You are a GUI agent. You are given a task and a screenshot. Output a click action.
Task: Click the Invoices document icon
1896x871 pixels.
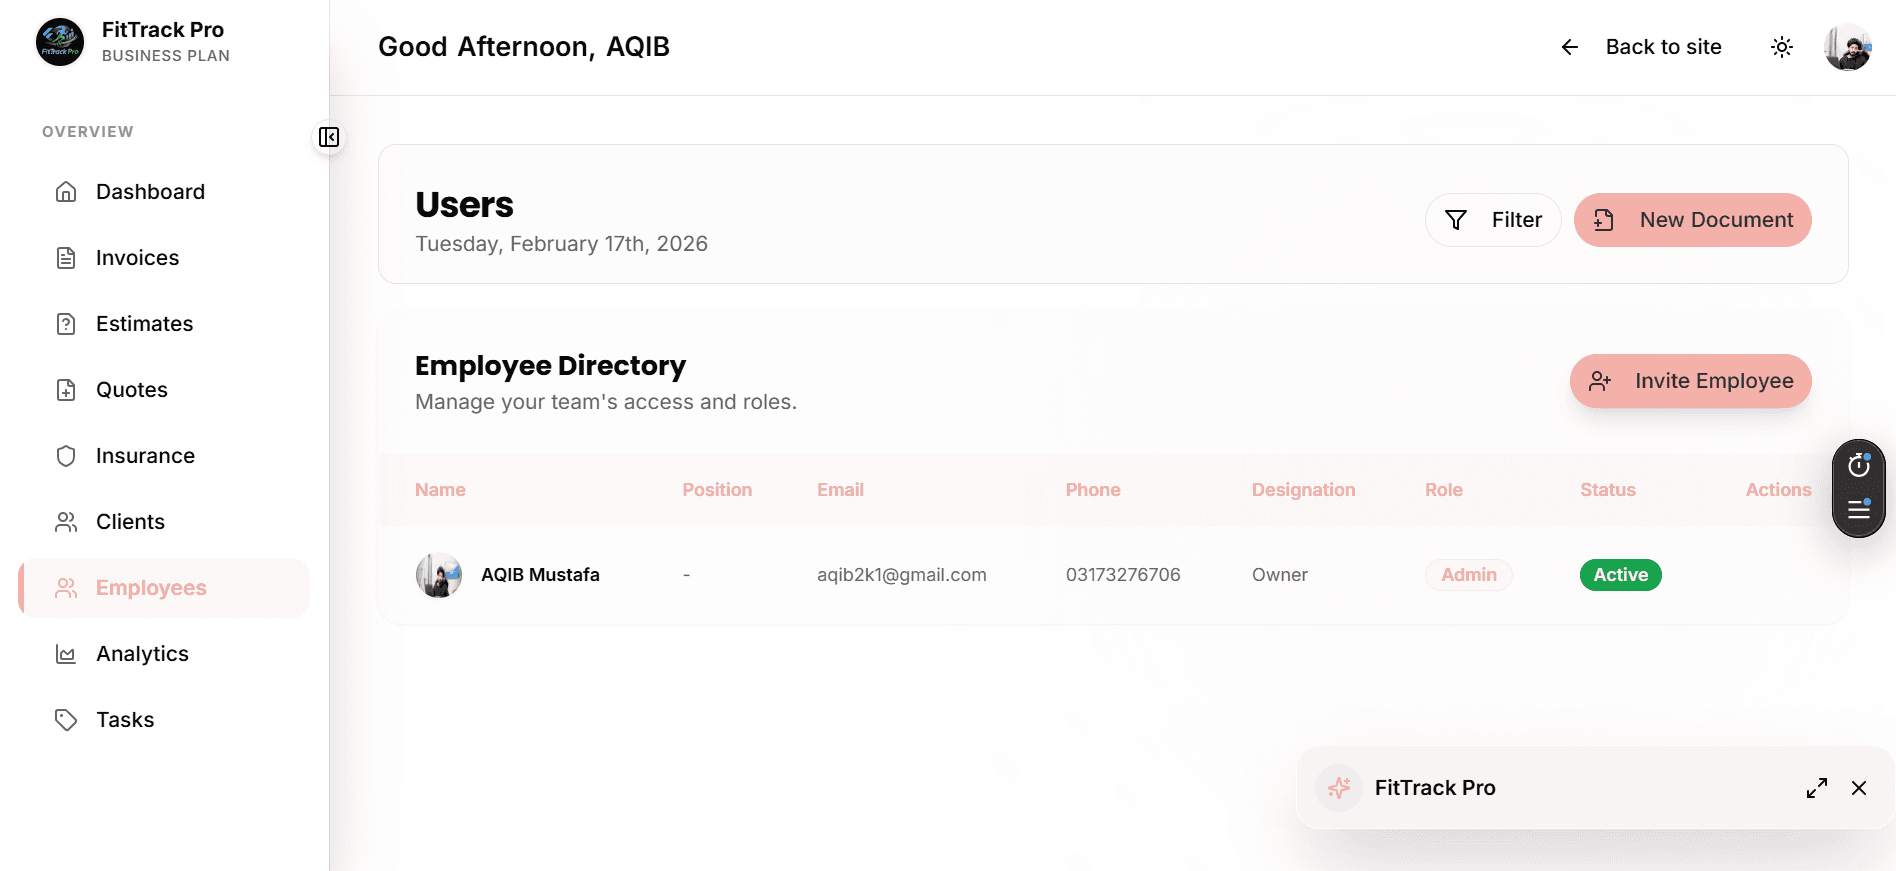click(x=66, y=258)
